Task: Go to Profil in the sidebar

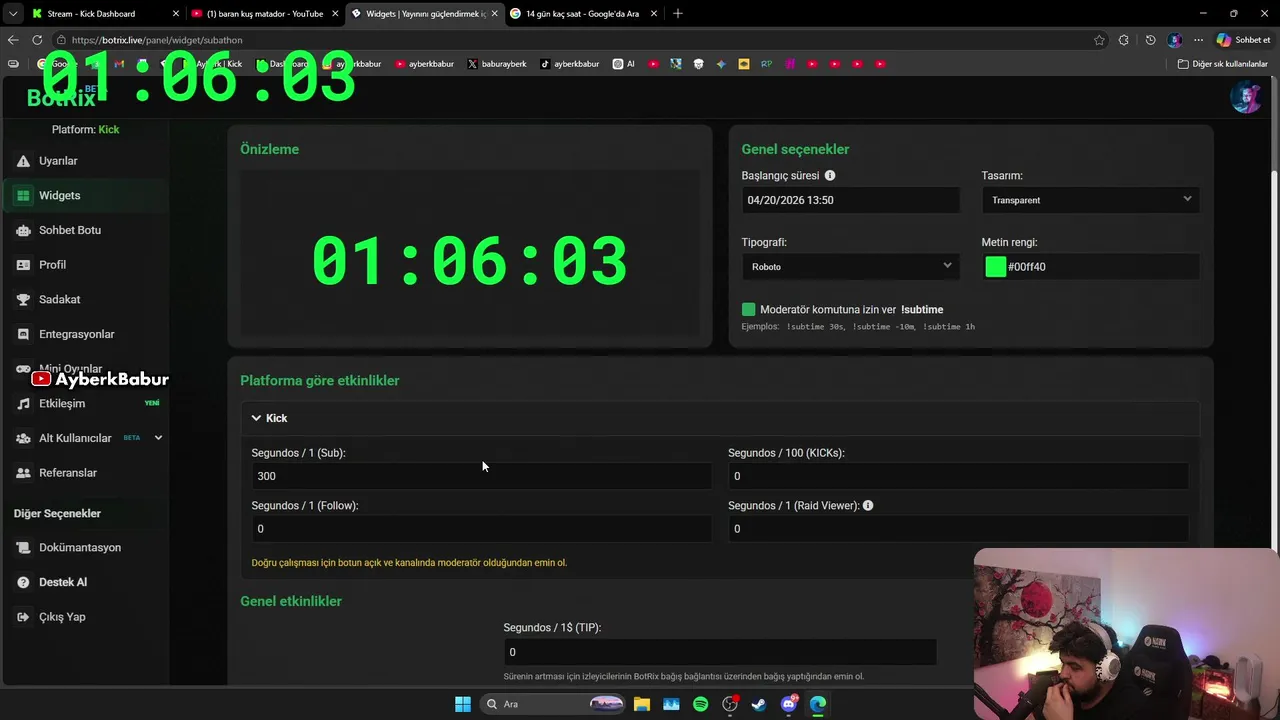Action: [84, 265]
